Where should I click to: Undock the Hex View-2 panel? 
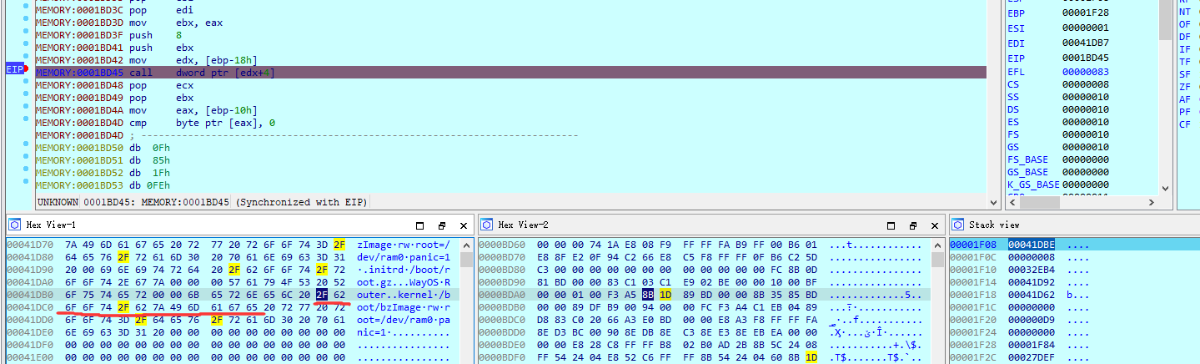(x=914, y=226)
